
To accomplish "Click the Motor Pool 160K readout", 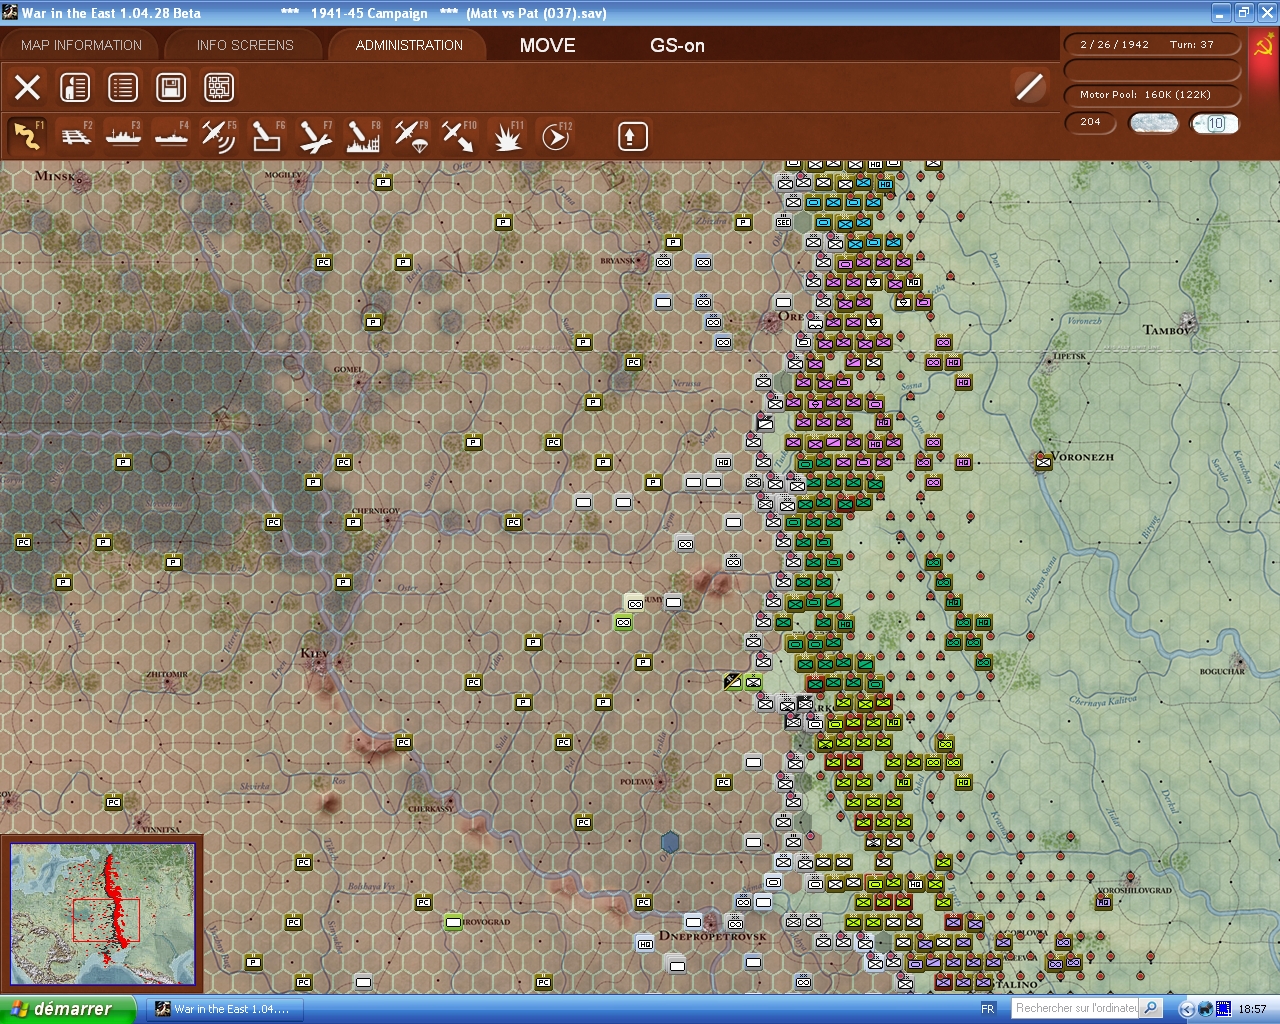I will (1152, 95).
